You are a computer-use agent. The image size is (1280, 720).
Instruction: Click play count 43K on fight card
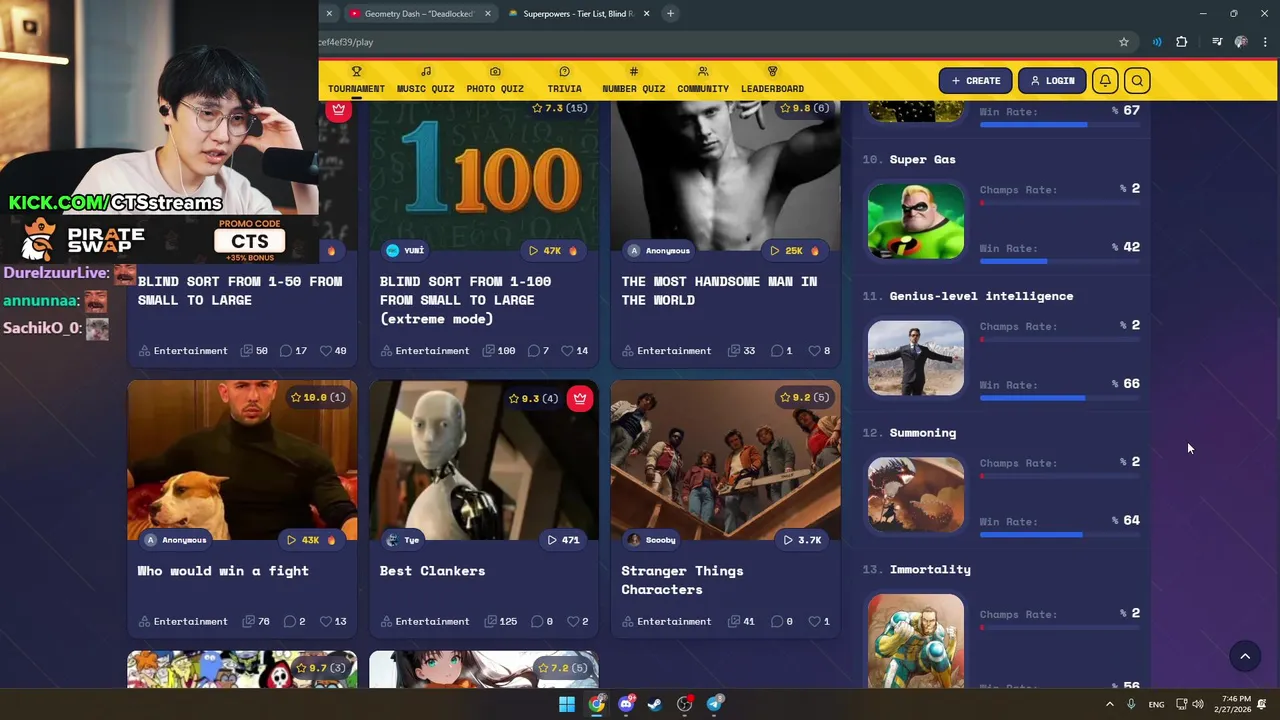[x=311, y=540]
